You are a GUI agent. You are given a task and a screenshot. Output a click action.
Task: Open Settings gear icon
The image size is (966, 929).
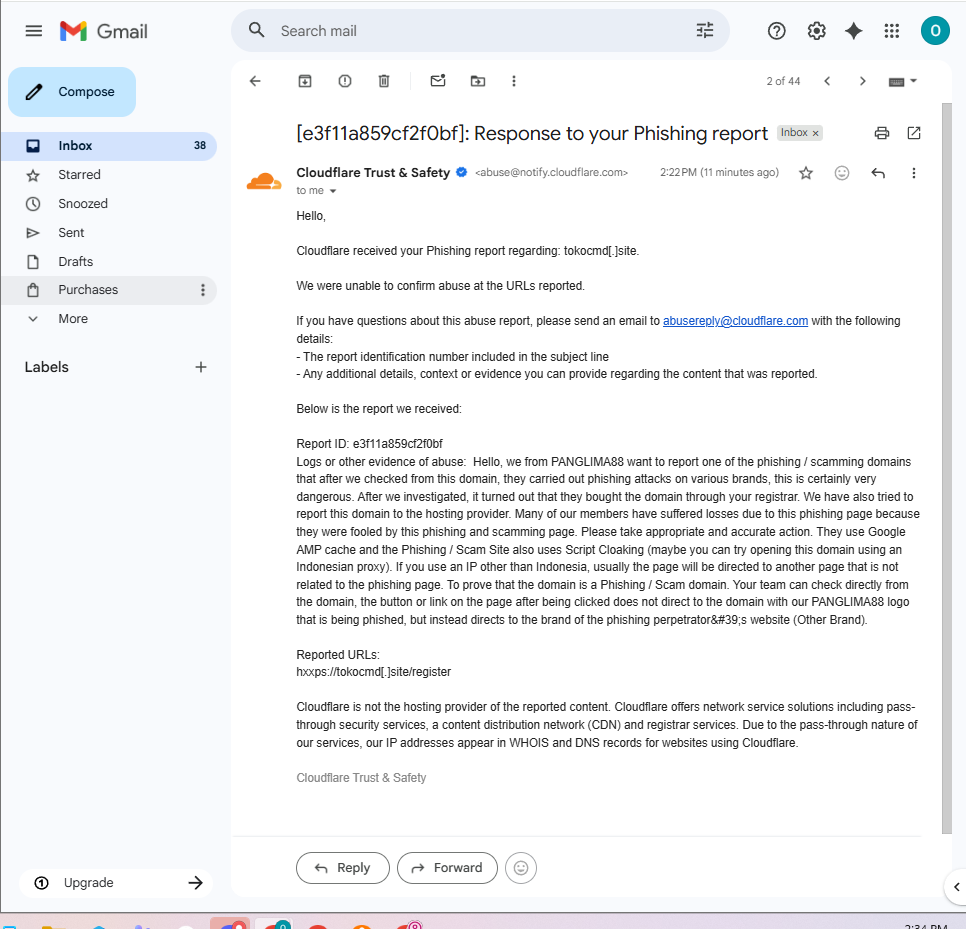click(816, 31)
